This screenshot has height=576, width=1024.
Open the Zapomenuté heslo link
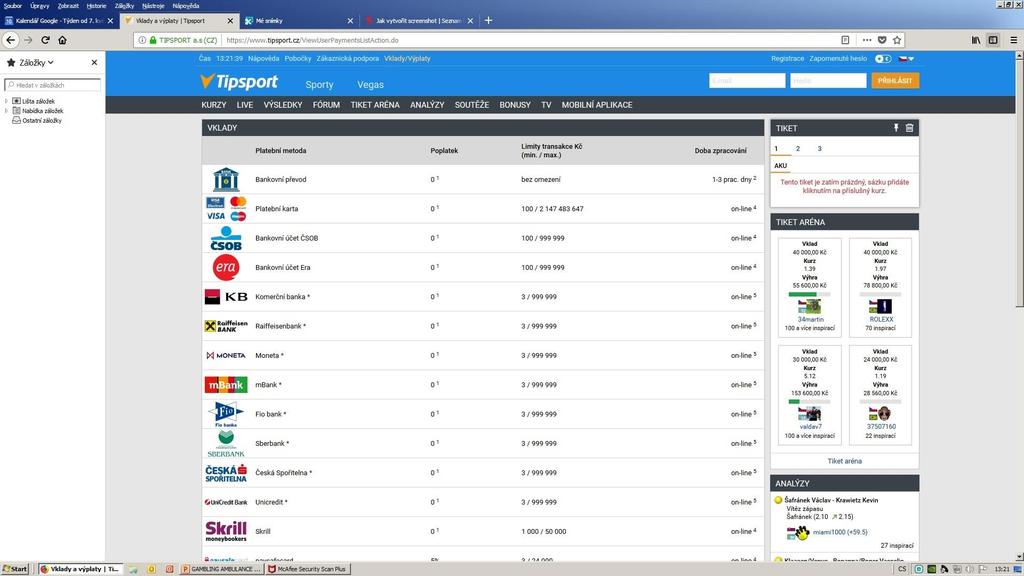tap(838, 59)
